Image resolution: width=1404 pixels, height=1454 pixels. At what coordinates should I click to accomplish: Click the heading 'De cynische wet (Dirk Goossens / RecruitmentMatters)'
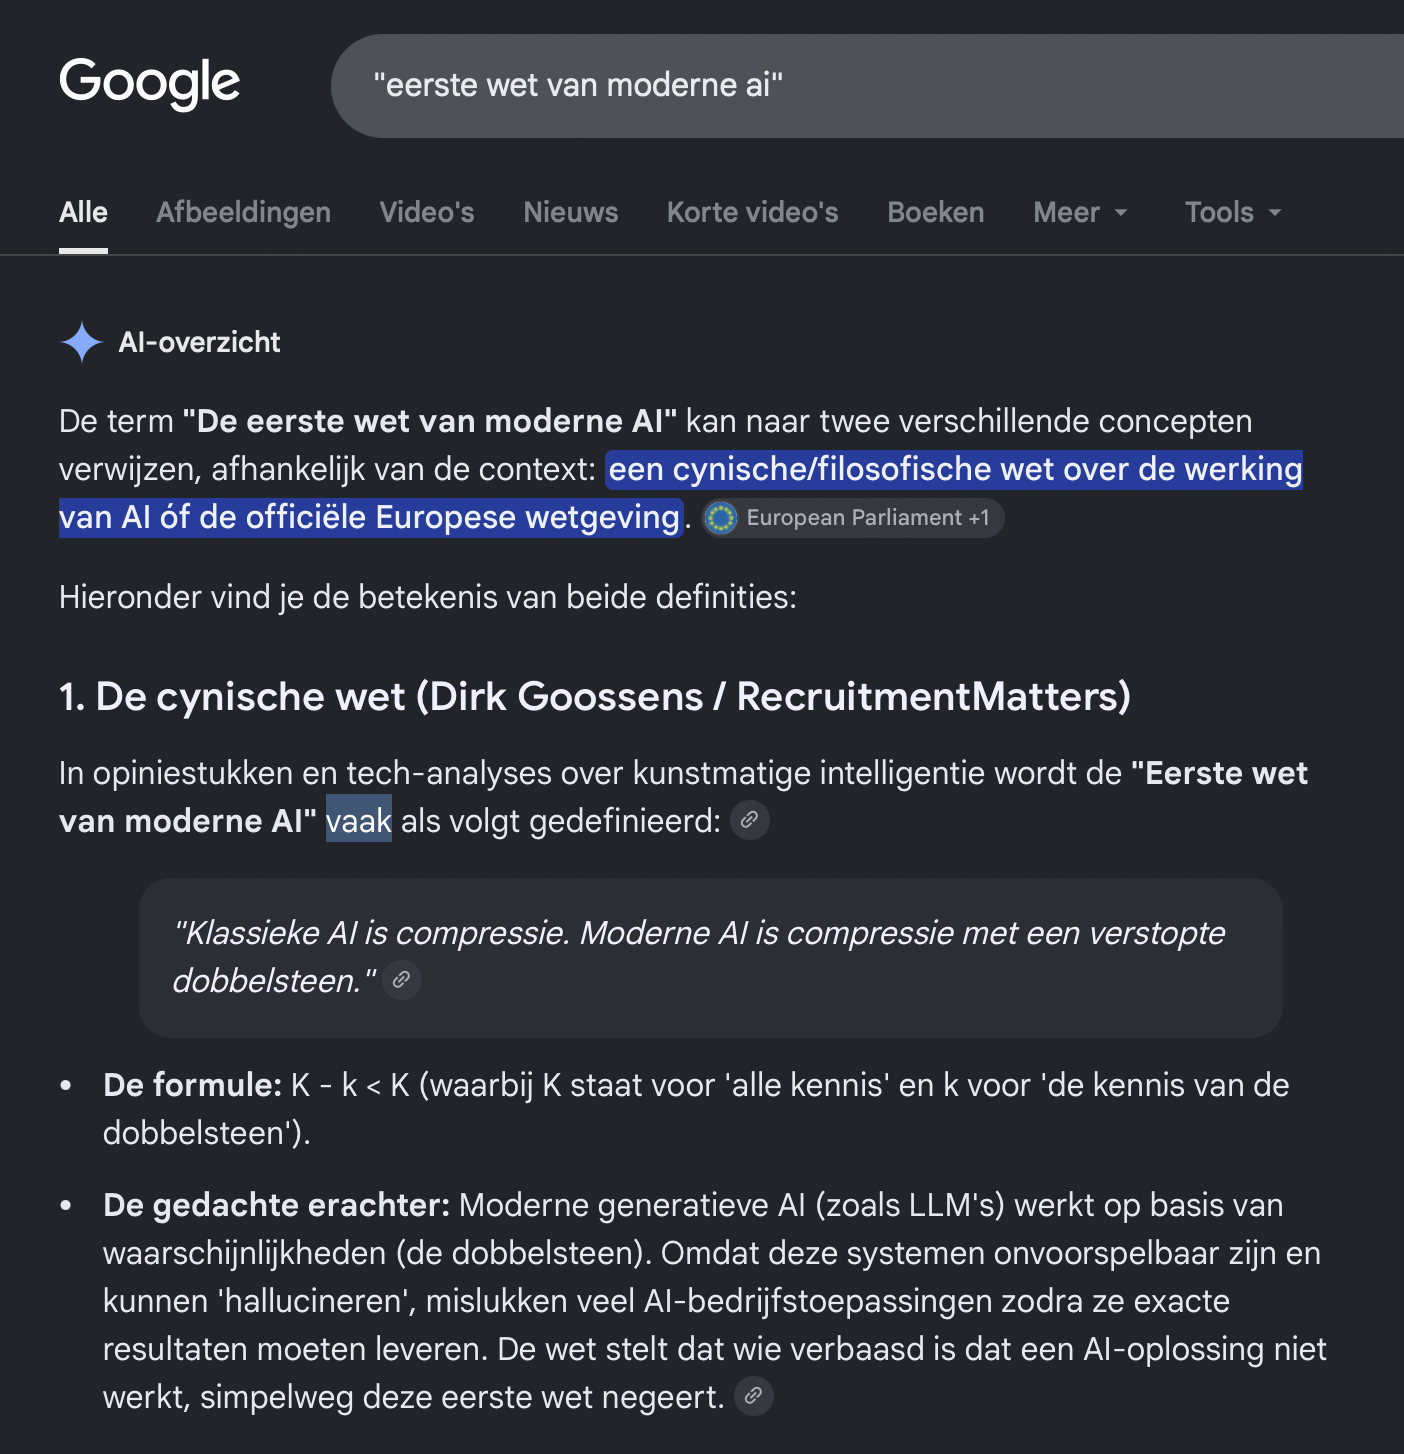click(595, 696)
